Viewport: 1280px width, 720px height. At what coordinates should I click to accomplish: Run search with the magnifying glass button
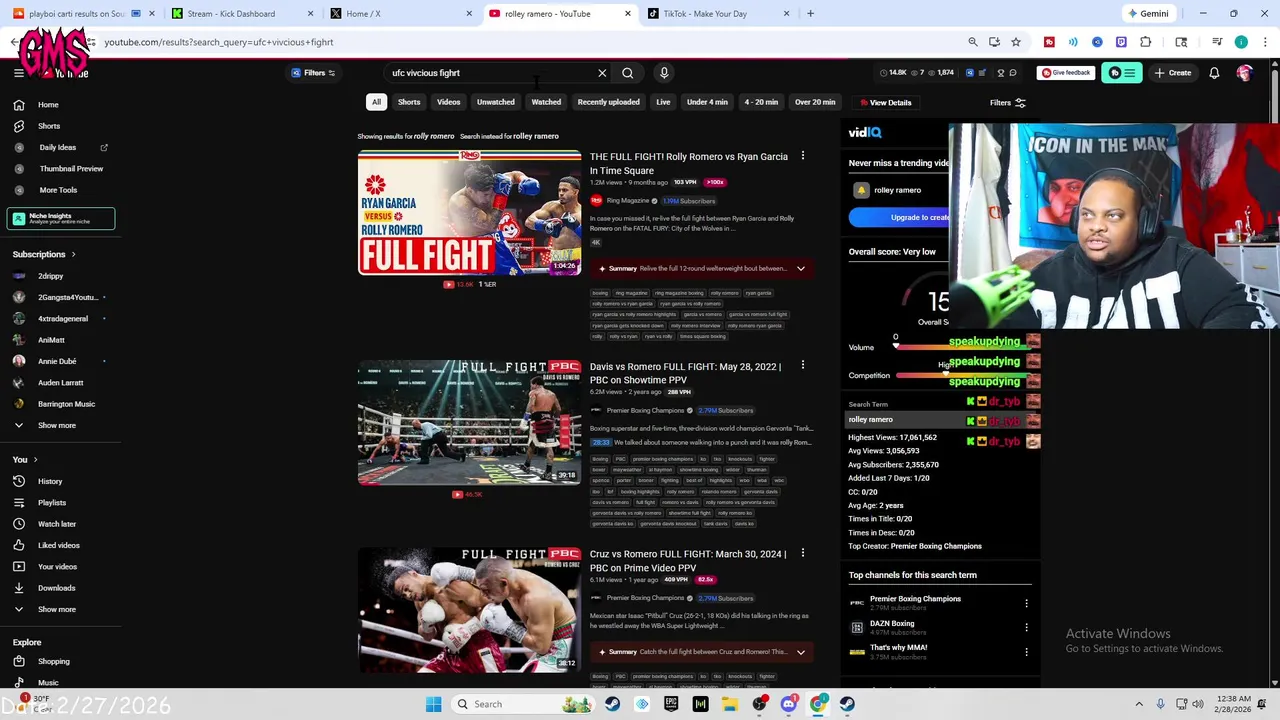click(628, 73)
